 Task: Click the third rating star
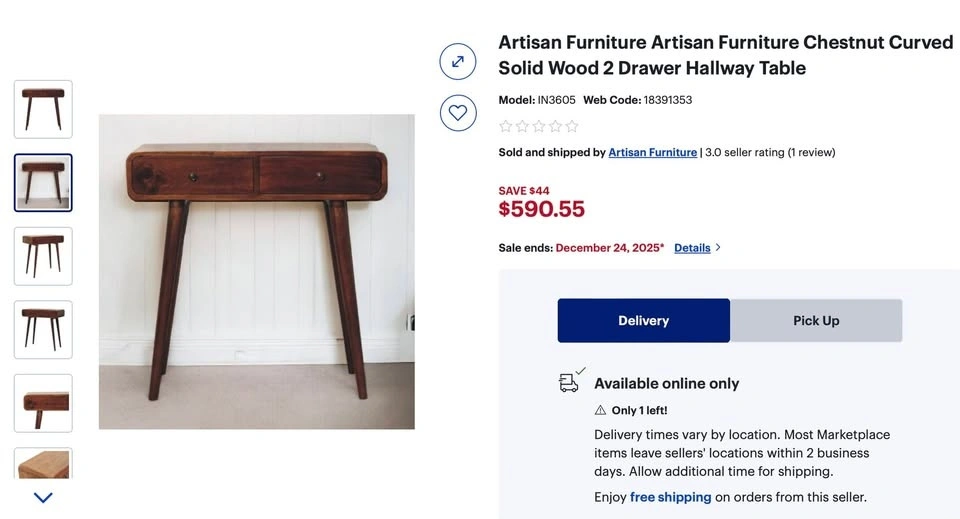539,126
